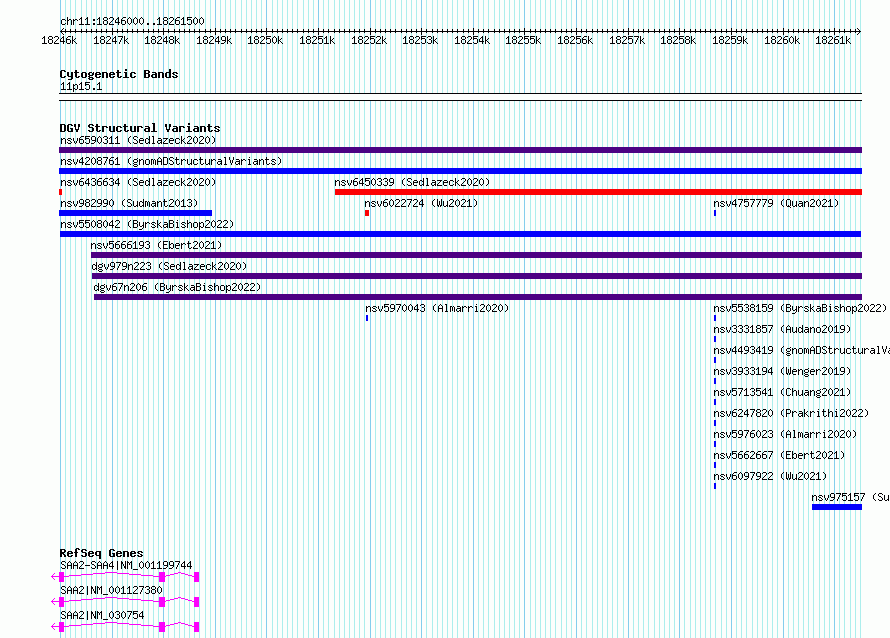Click nsv3331857 (Audano2019) label
Screen dimensions: 890x638
pyautogui.click(x=782, y=329)
